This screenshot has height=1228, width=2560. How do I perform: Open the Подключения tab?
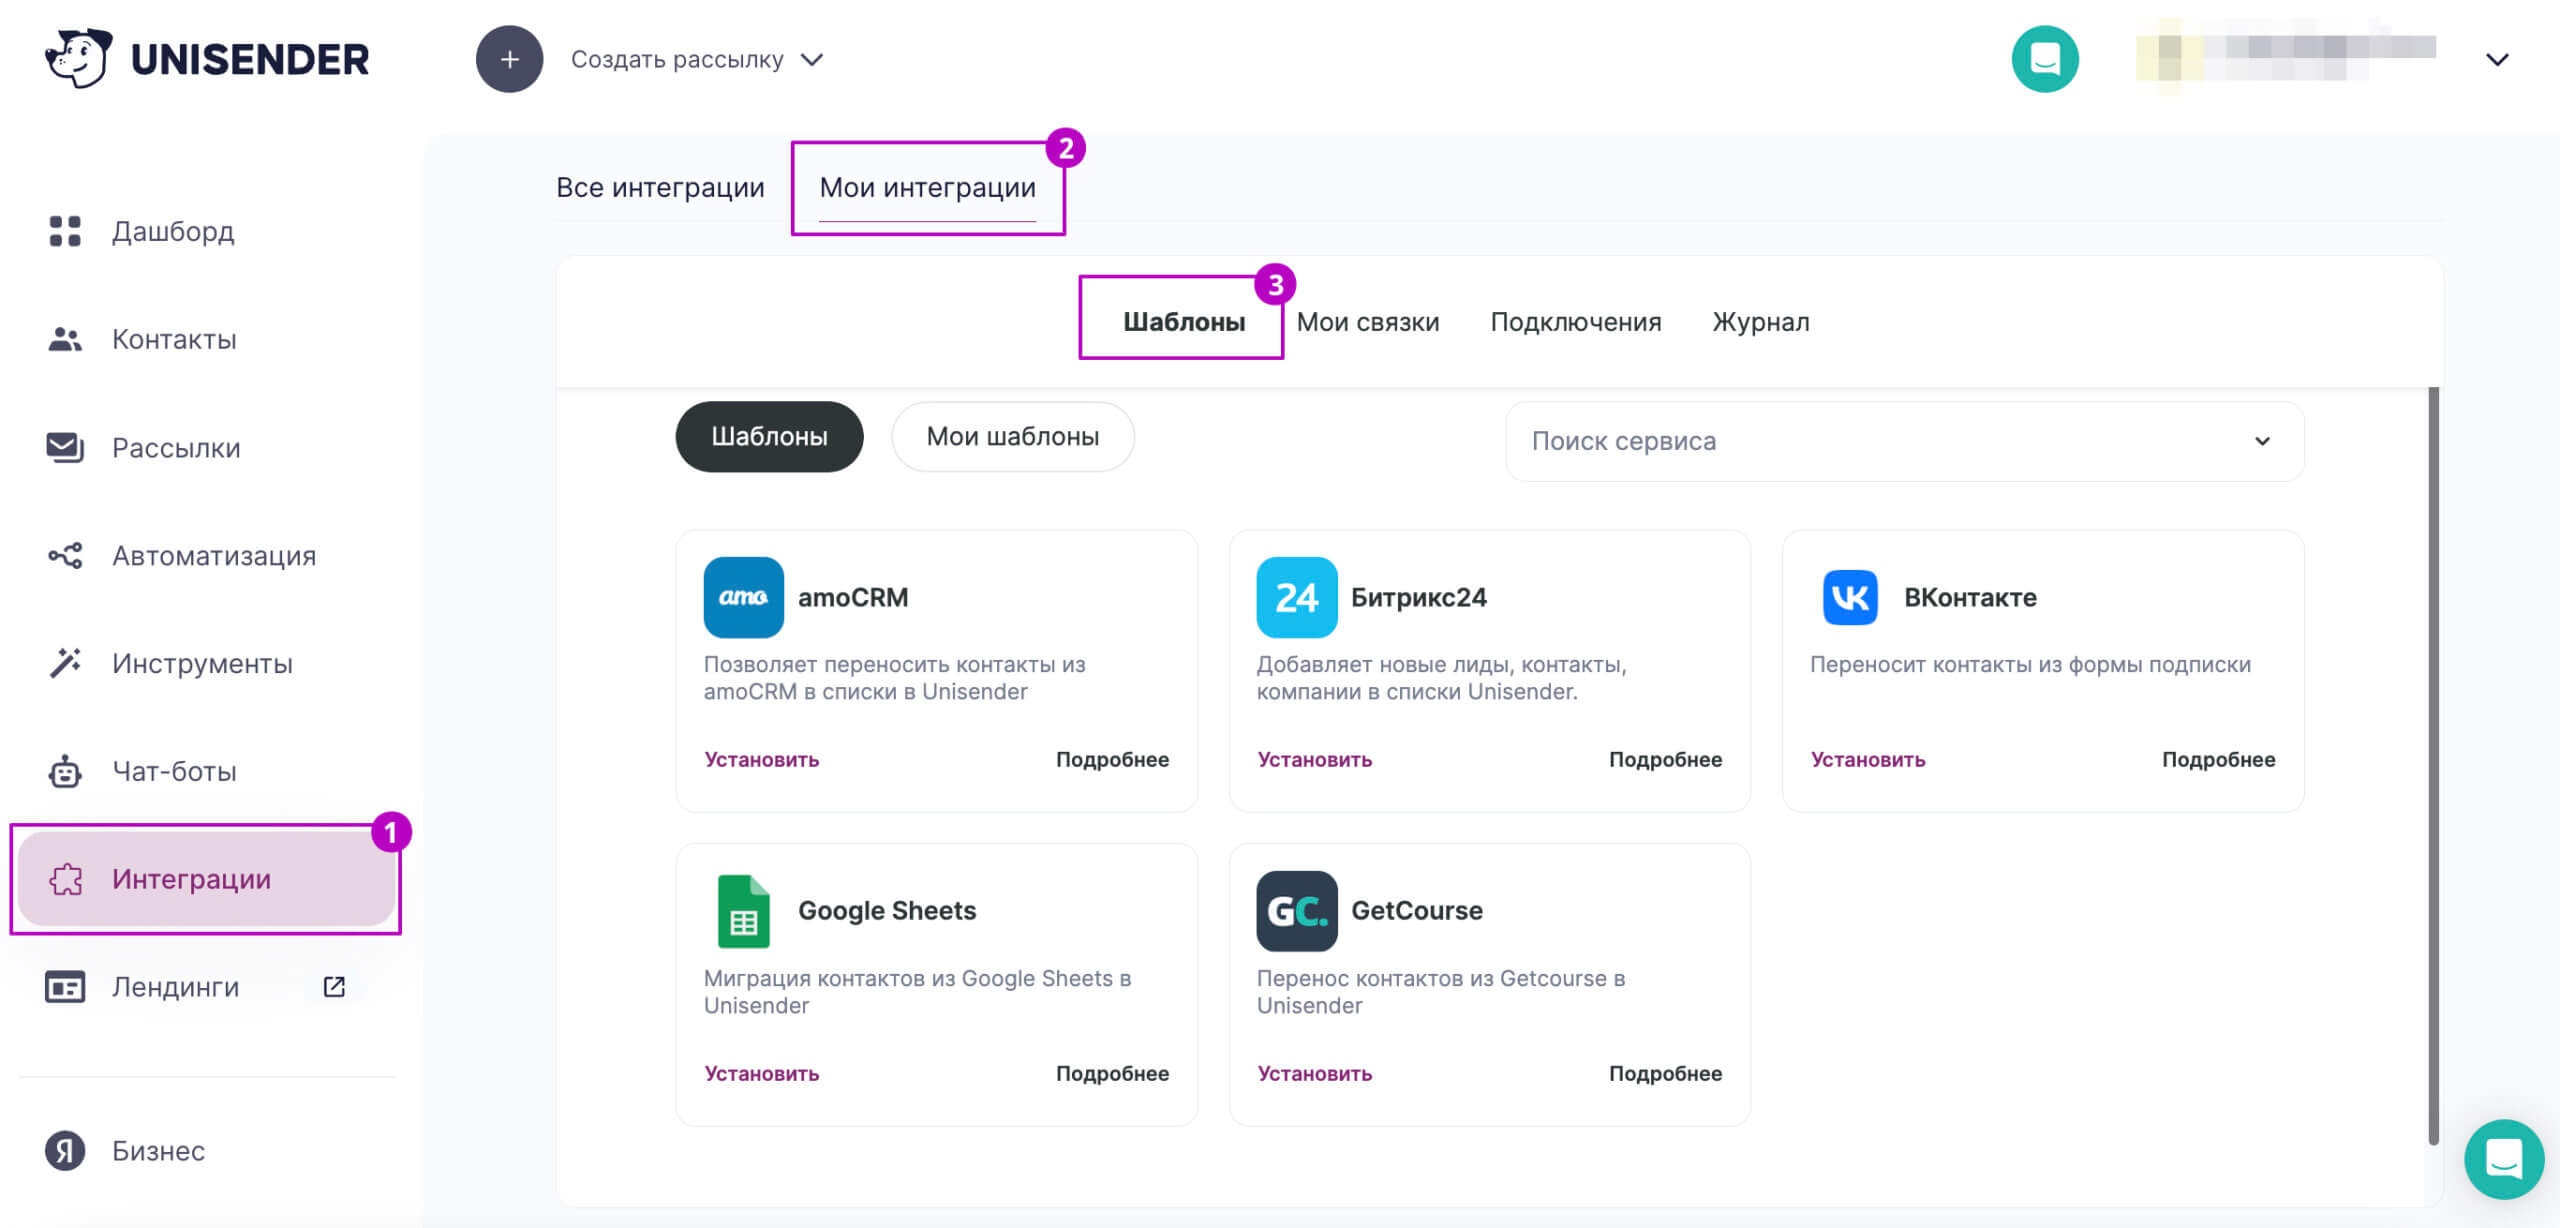(1575, 321)
